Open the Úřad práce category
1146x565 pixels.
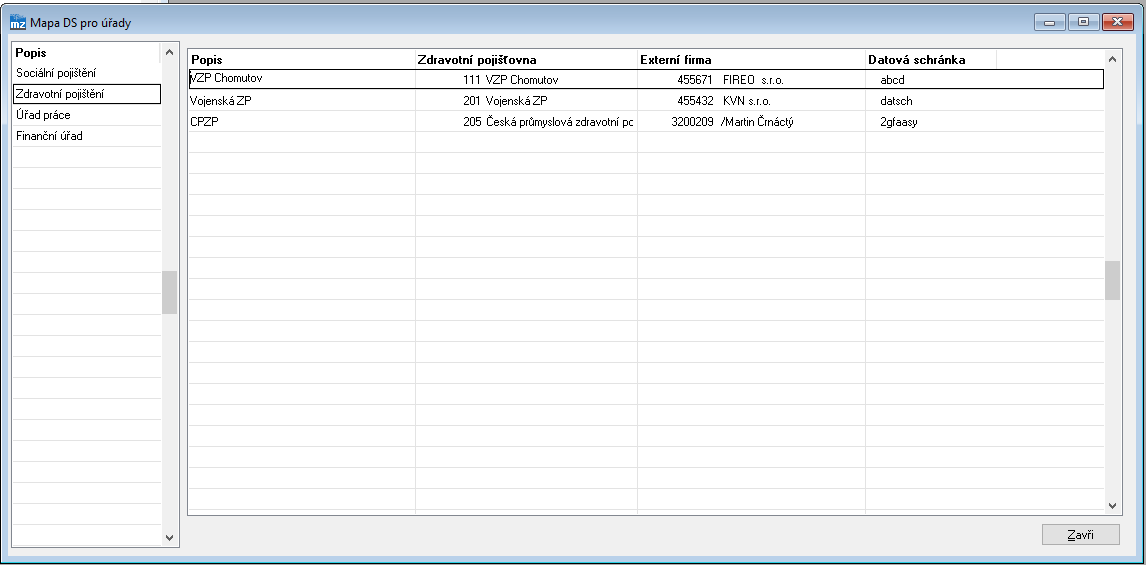[87, 115]
